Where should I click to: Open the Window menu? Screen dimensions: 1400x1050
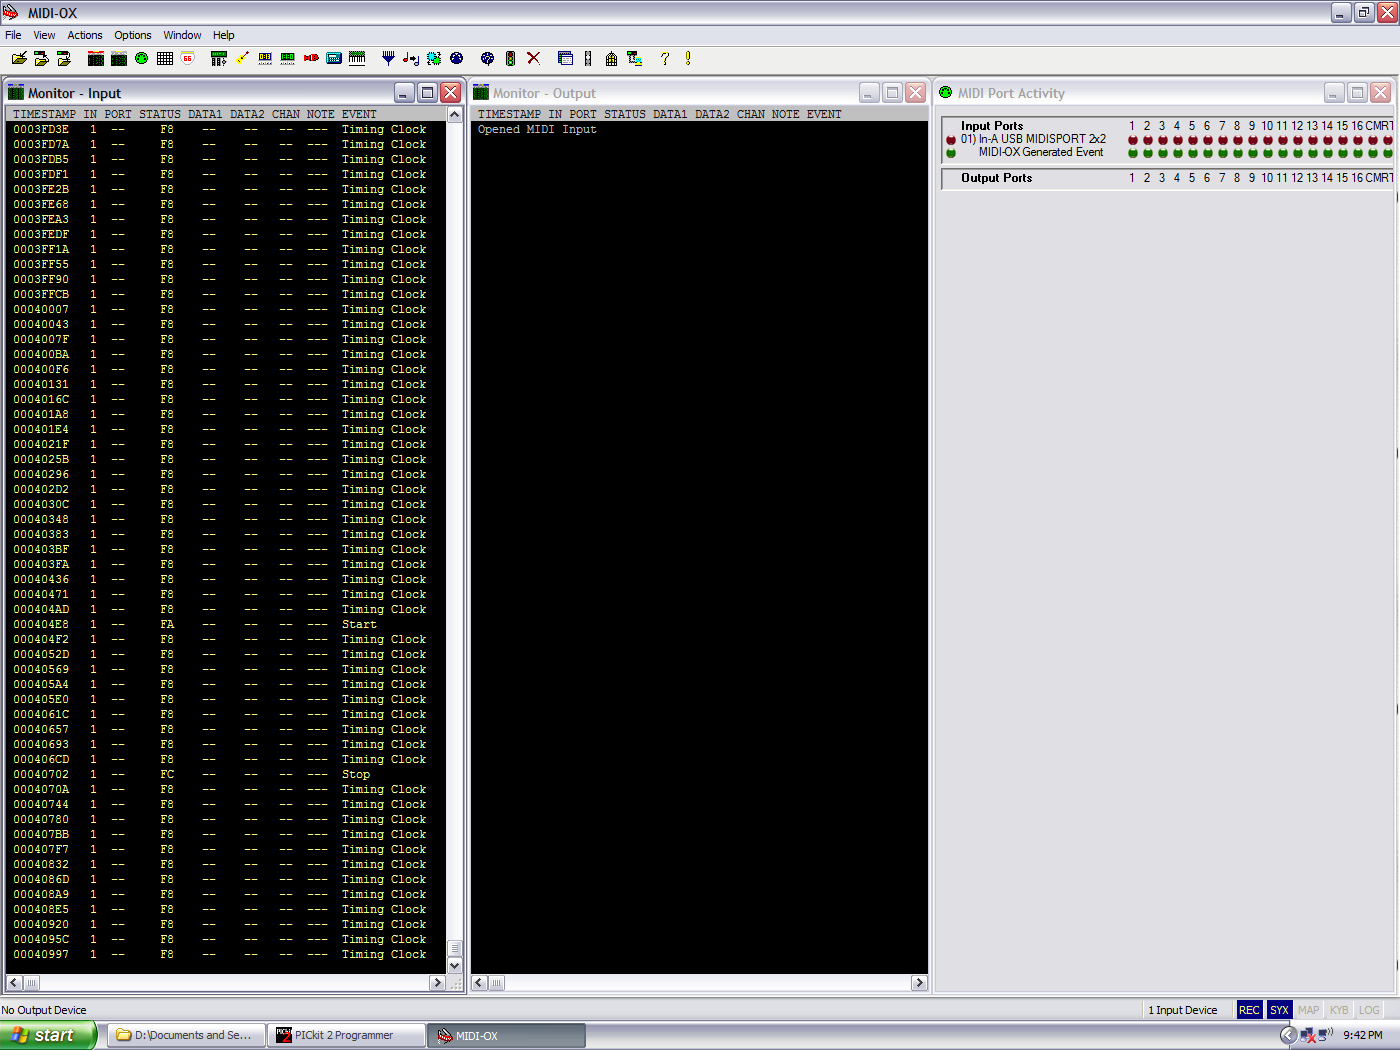click(182, 35)
